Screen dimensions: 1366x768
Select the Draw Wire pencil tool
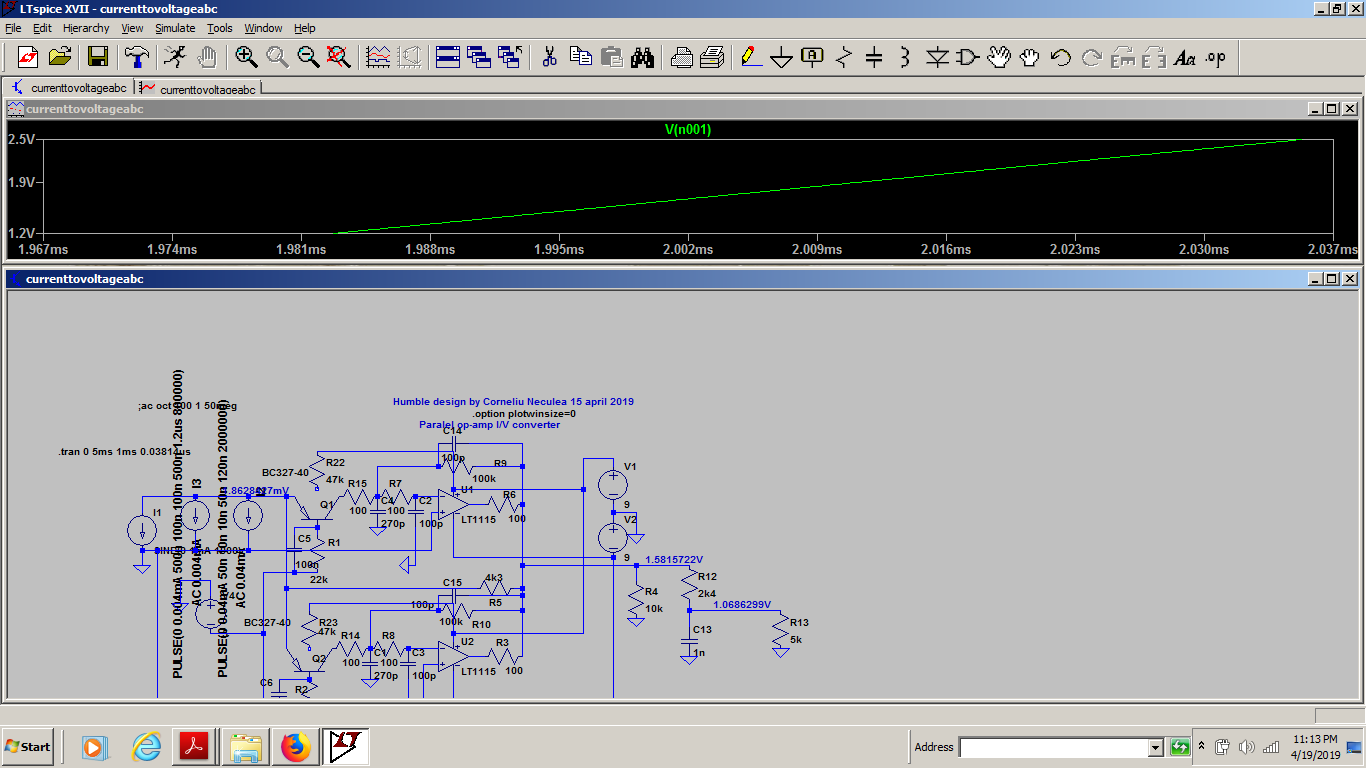[x=751, y=57]
